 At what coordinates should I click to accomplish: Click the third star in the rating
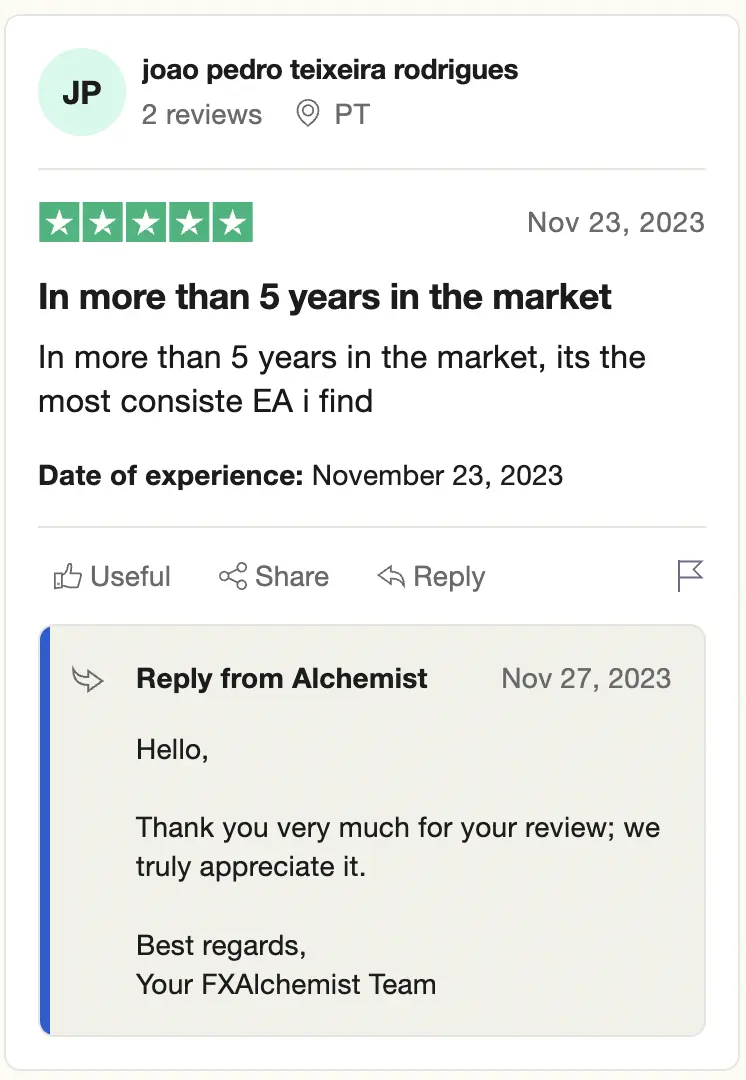(x=146, y=222)
